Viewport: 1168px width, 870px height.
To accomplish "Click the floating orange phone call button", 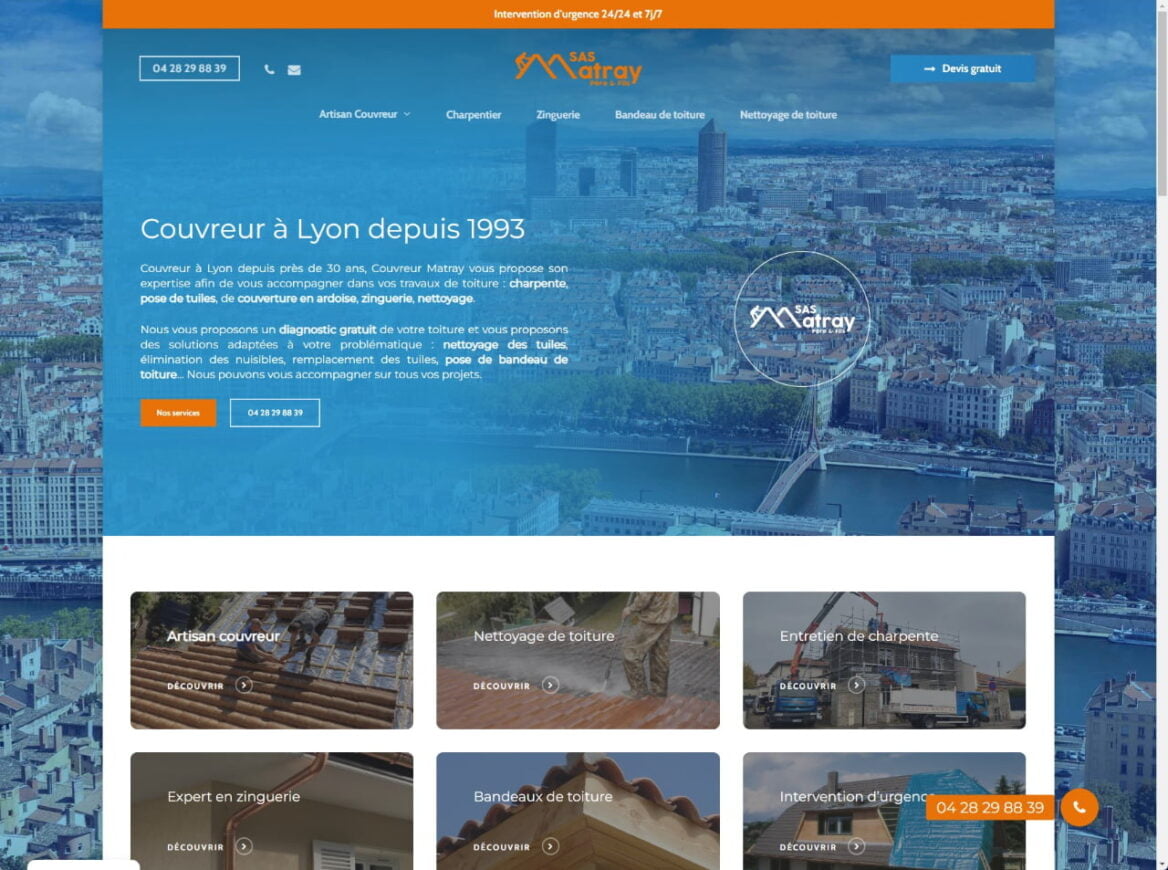I will point(1077,808).
